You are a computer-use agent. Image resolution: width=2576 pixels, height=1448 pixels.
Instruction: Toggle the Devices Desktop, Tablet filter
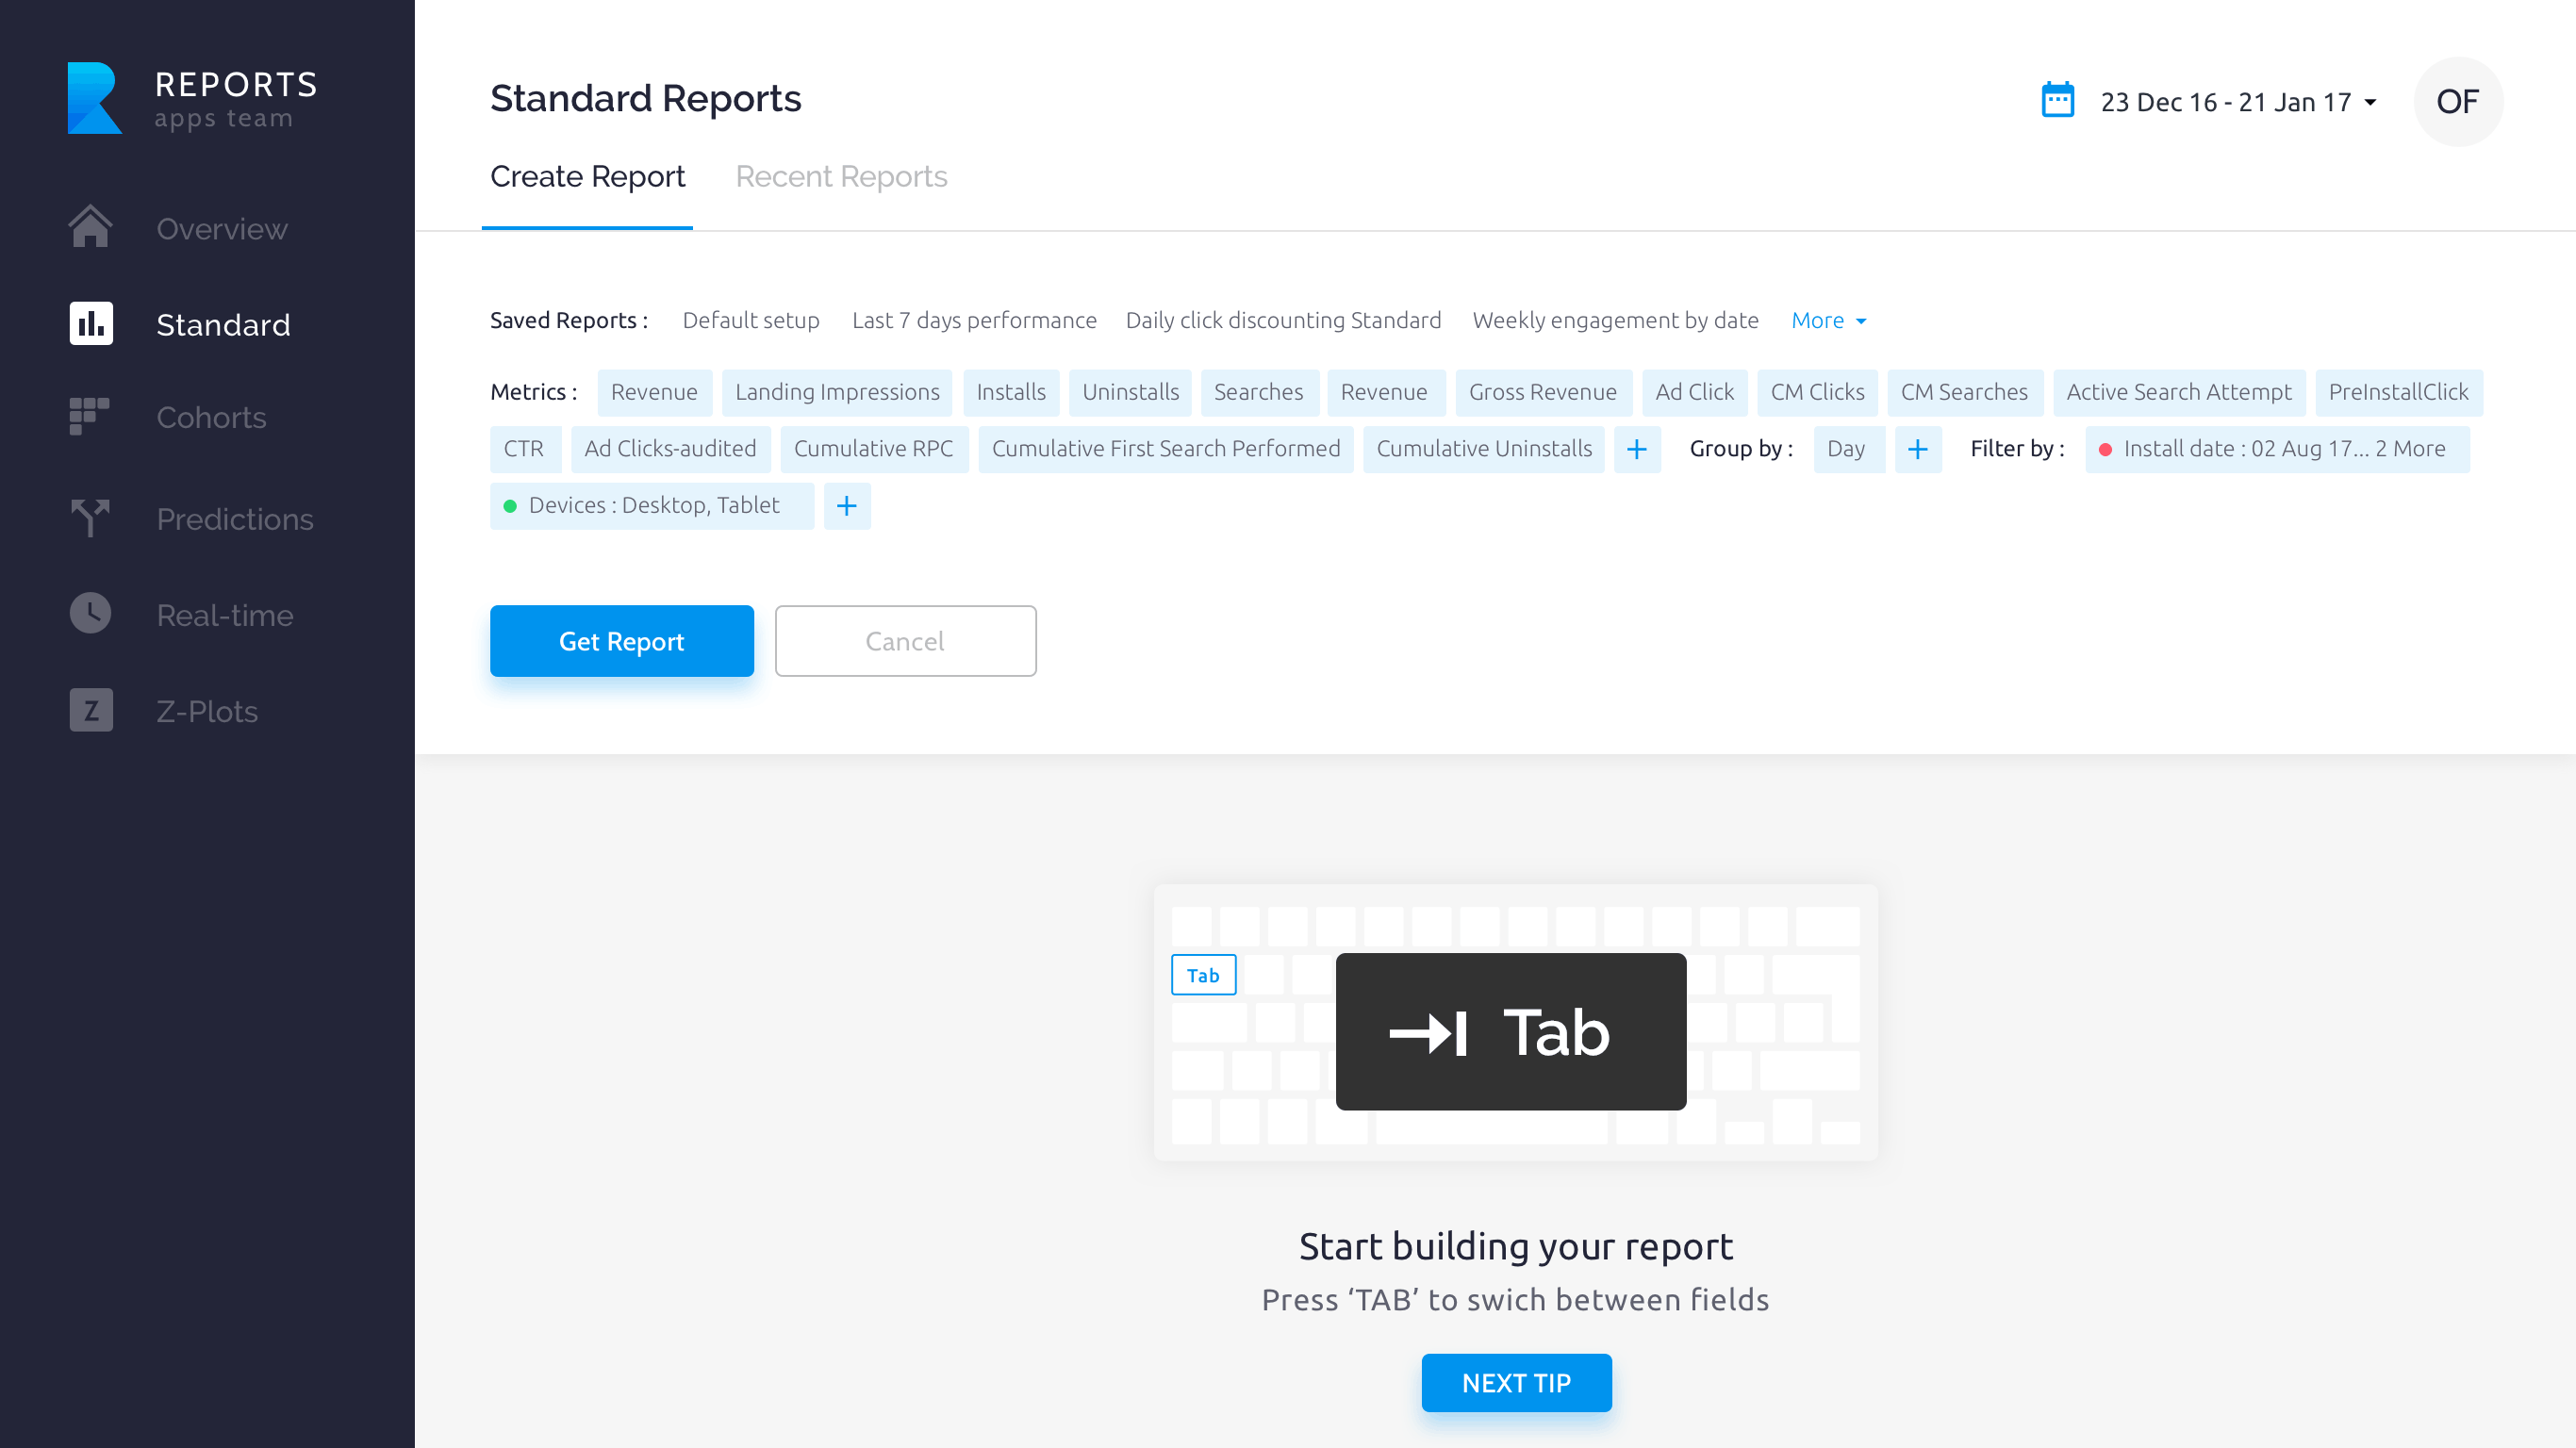click(x=652, y=506)
